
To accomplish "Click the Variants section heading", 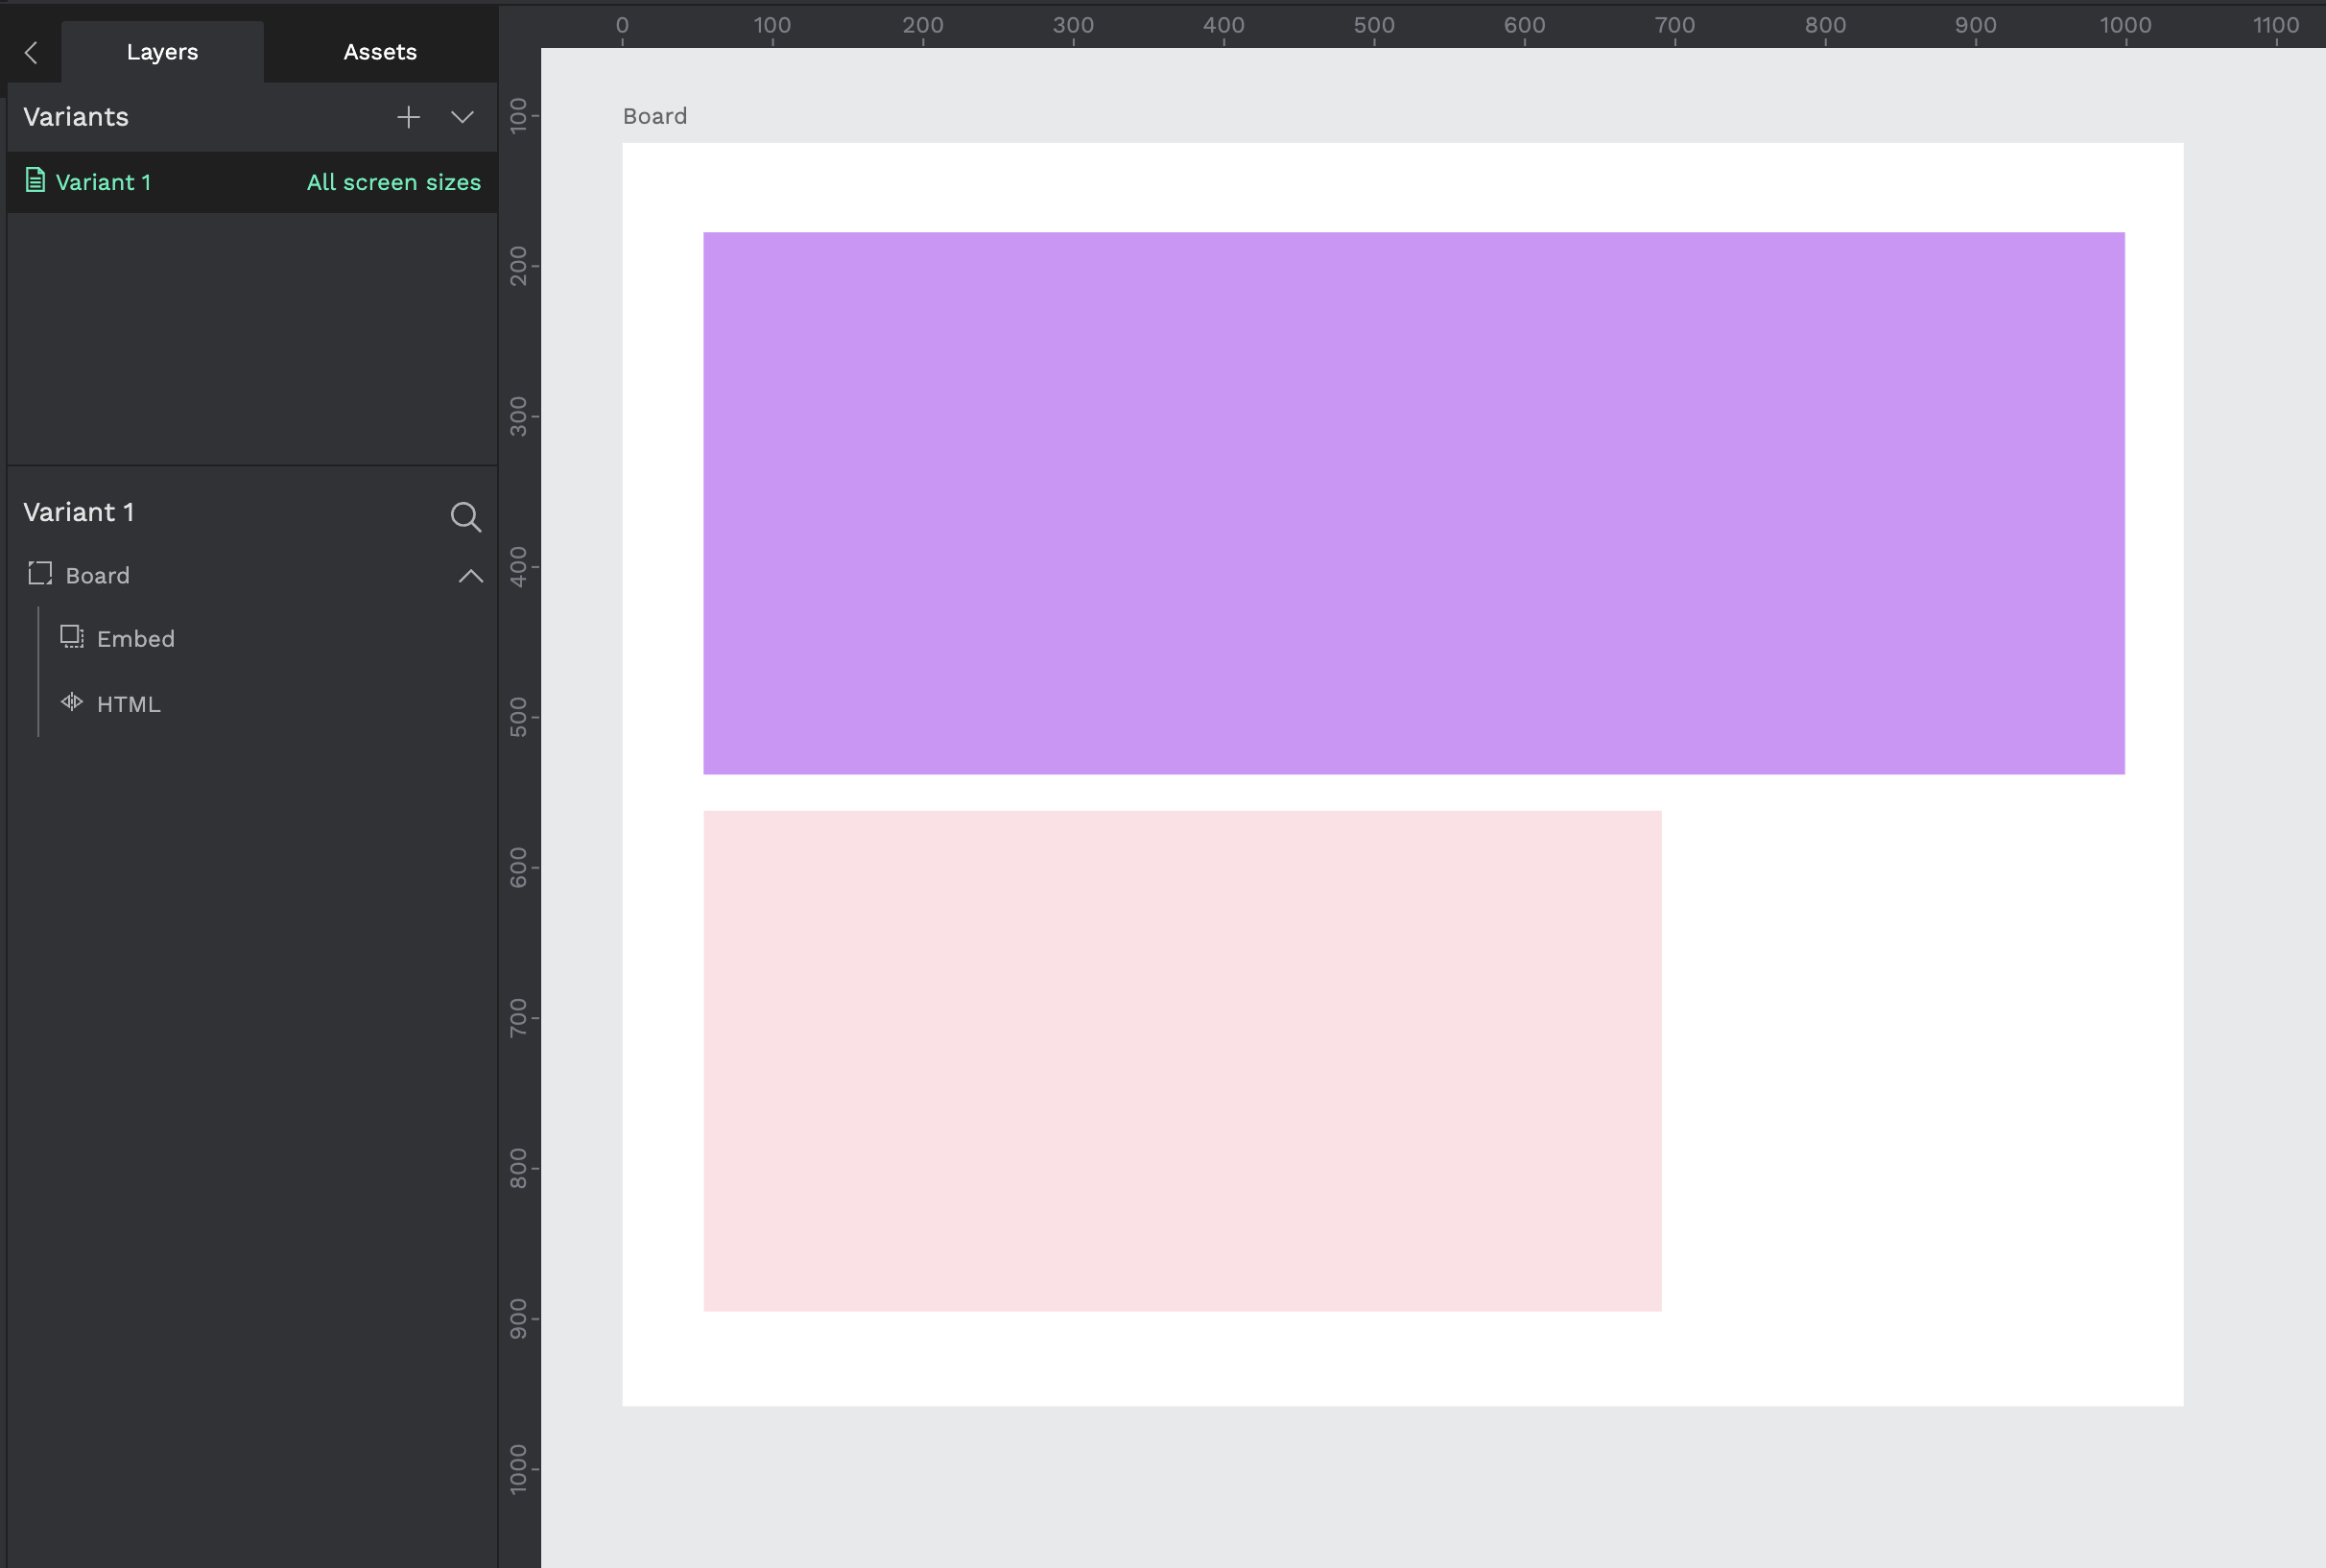I will pos(76,117).
